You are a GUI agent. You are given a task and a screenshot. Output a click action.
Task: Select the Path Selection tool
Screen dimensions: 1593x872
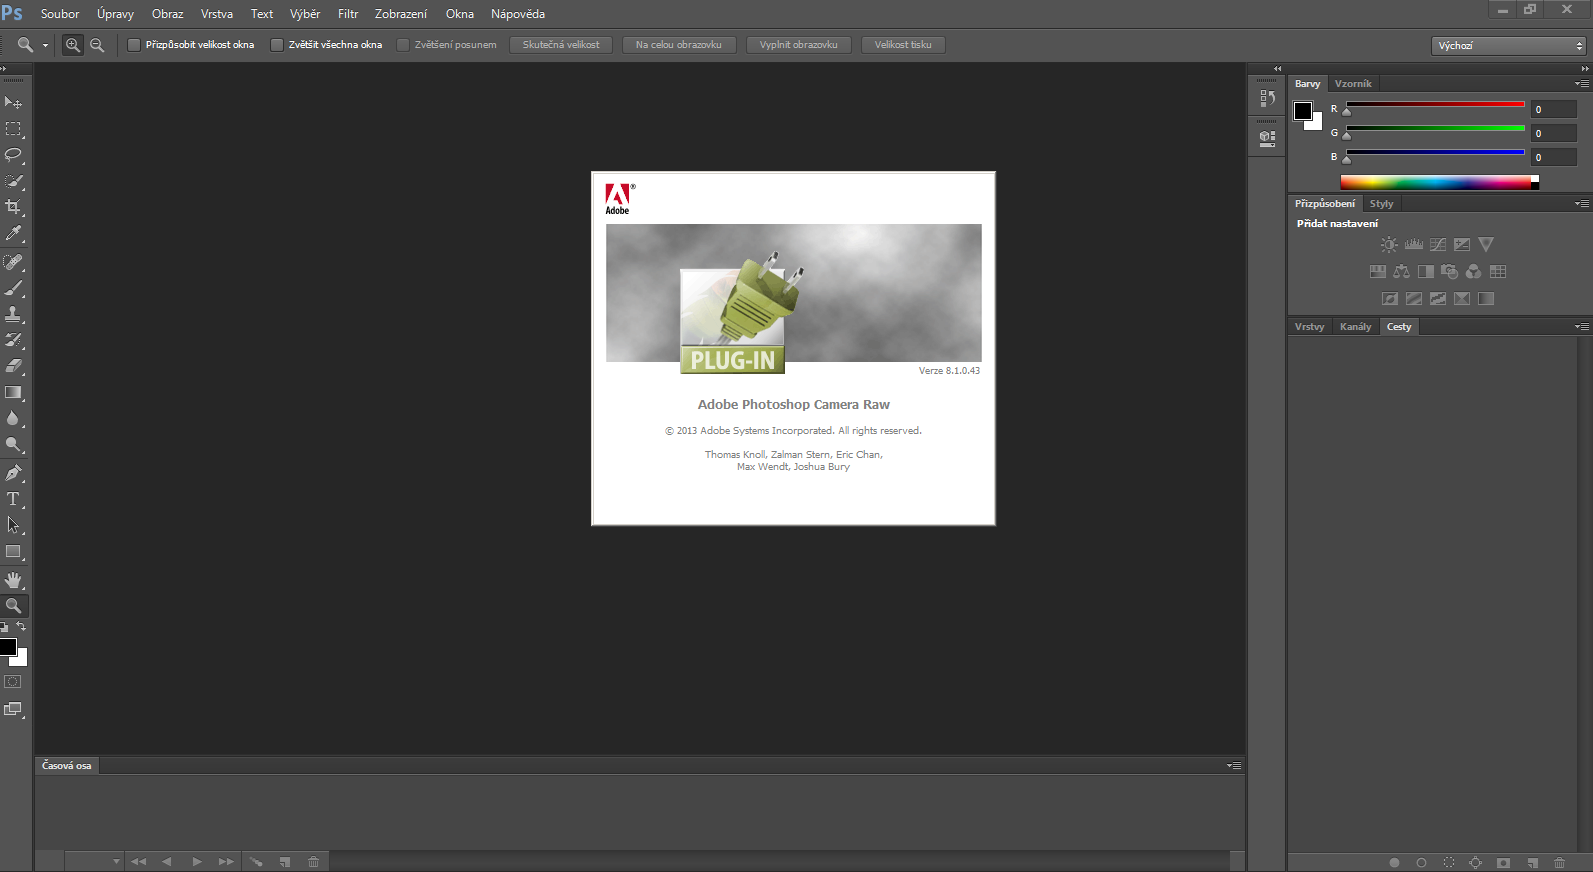point(13,525)
